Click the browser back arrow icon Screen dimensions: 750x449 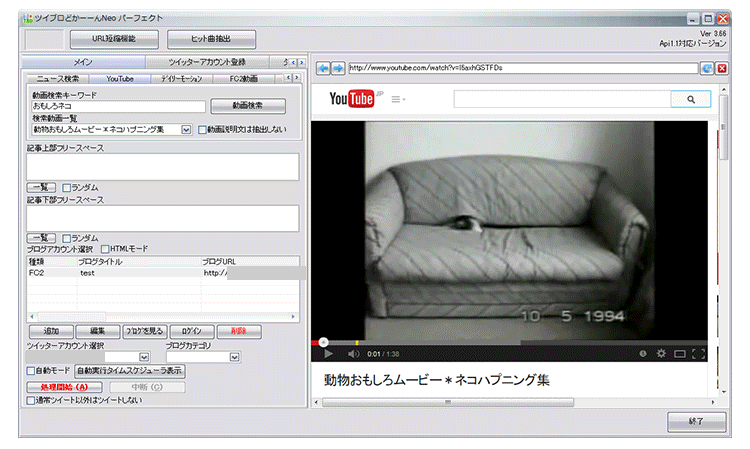point(323,68)
